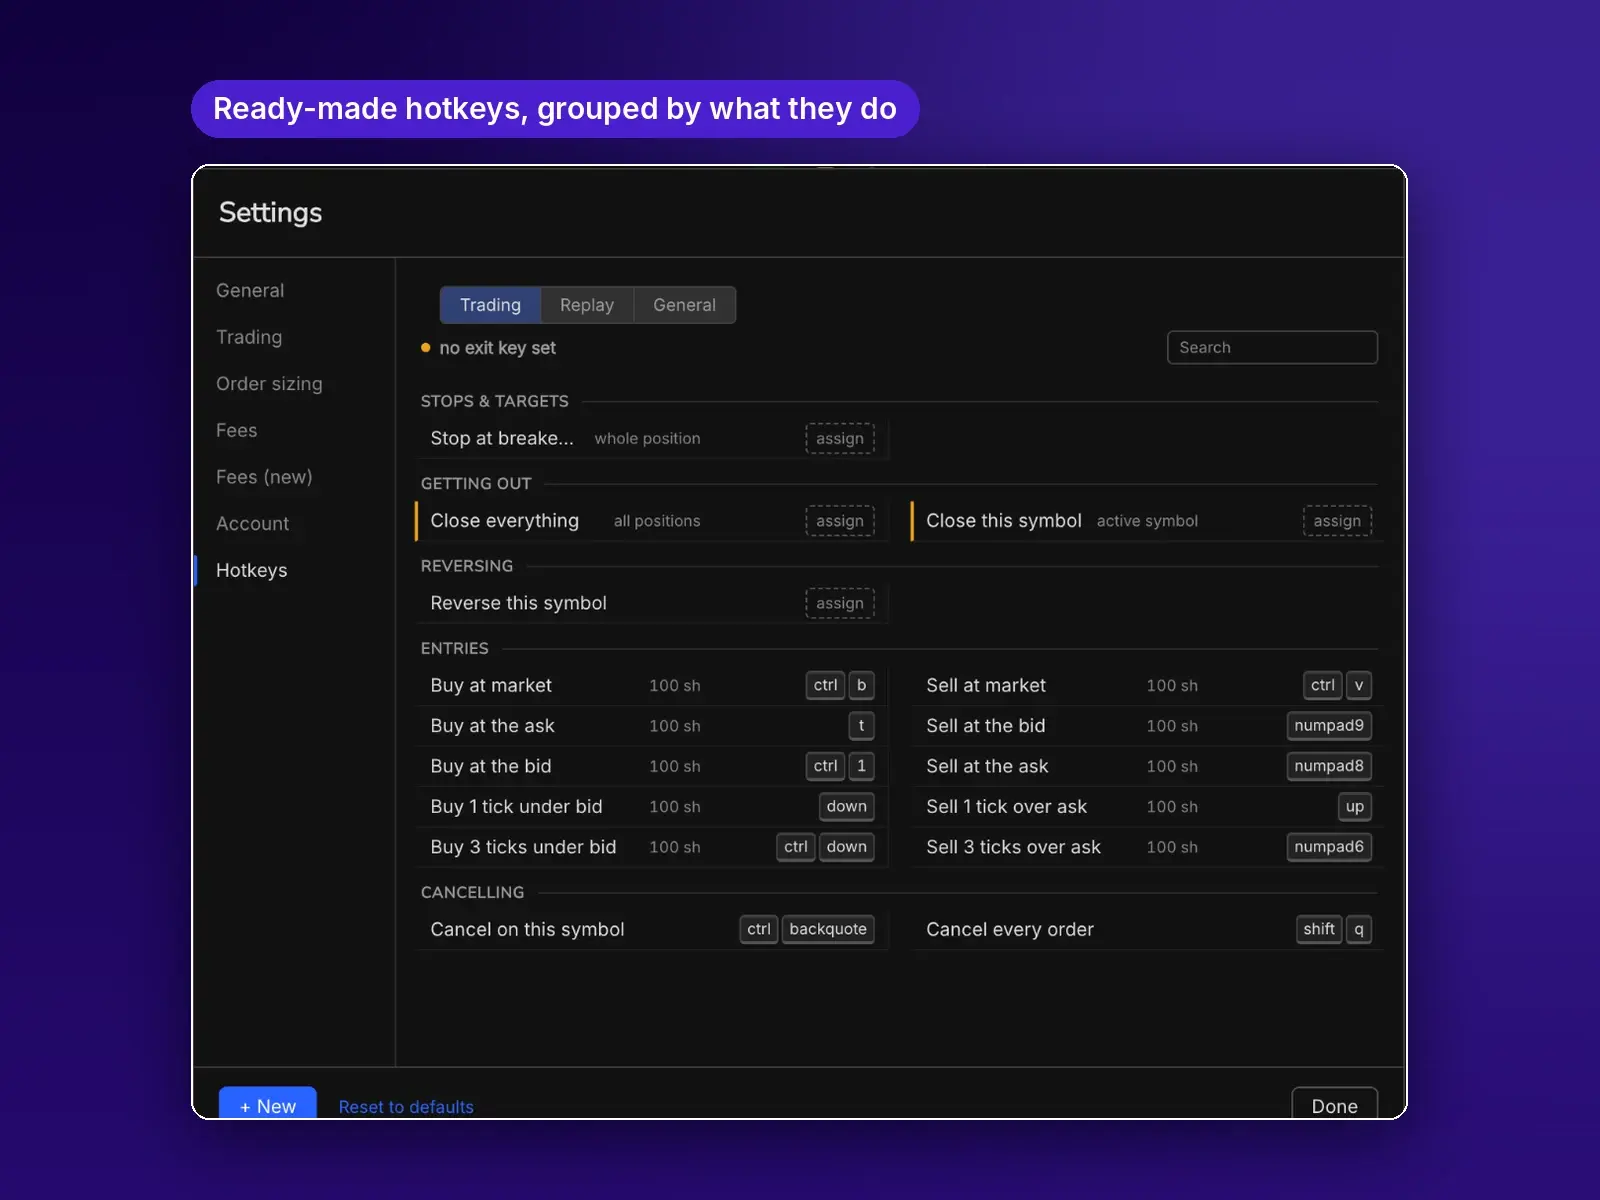Click Reset to defaults link

coord(406,1107)
